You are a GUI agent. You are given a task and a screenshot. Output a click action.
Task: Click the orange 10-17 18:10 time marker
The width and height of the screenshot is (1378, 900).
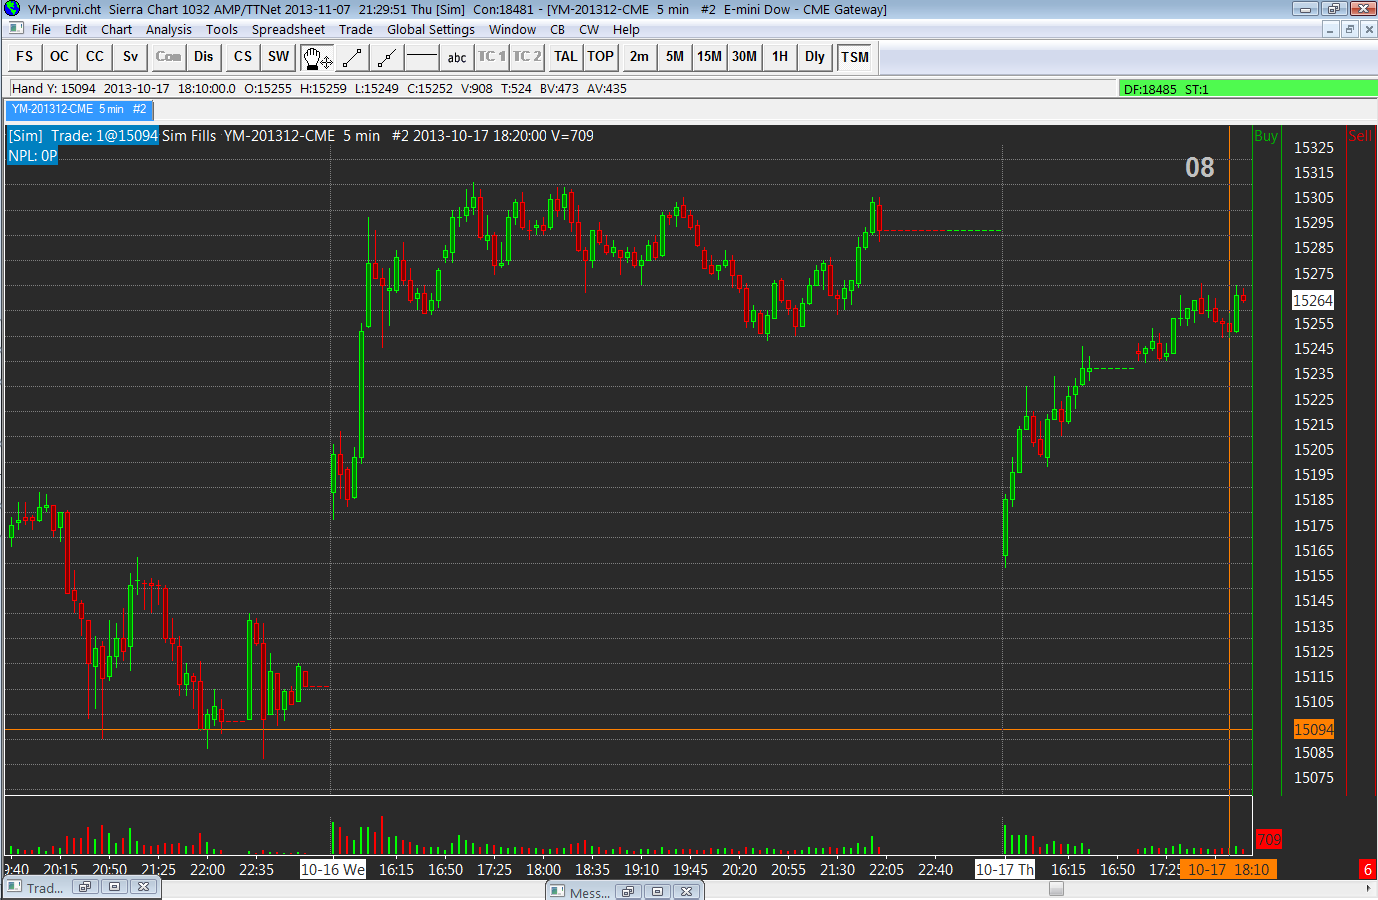[1228, 869]
